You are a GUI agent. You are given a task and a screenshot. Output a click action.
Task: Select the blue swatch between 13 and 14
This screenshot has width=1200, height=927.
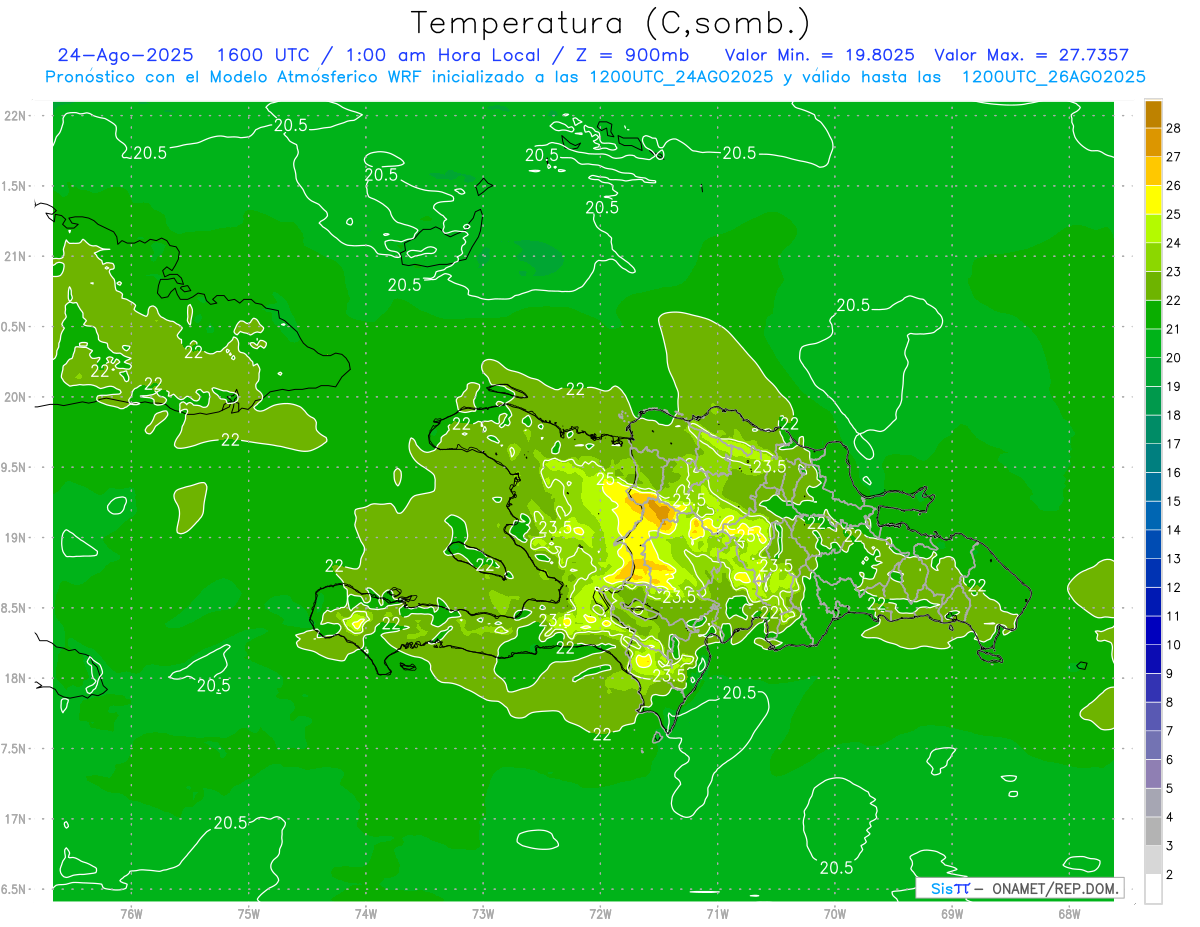pos(1153,545)
